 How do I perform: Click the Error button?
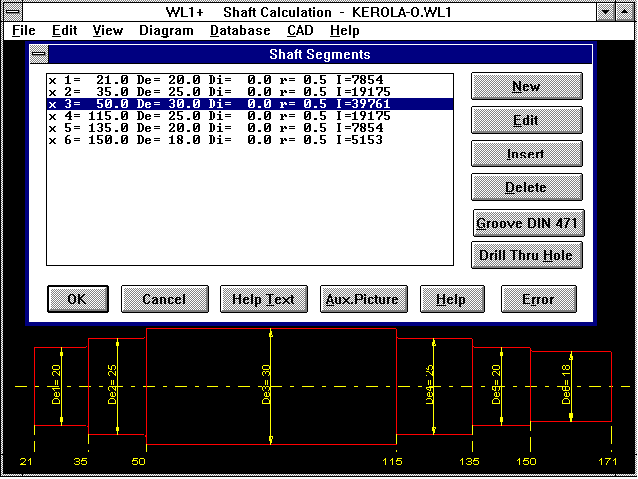tap(538, 299)
